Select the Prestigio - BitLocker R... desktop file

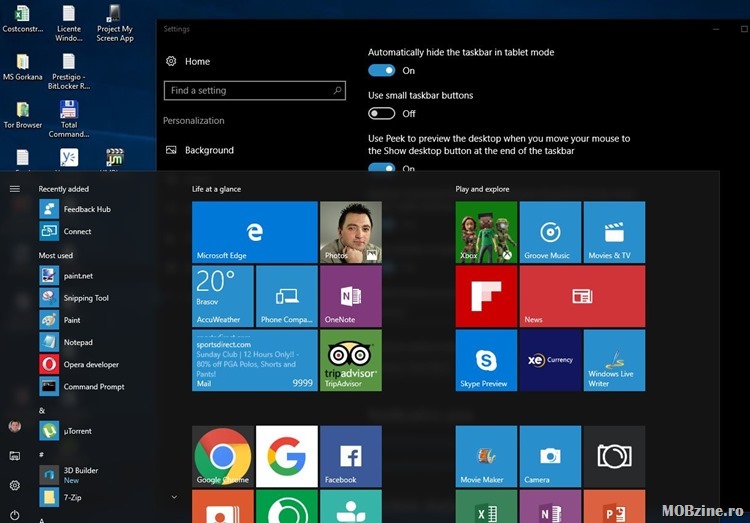[69, 72]
